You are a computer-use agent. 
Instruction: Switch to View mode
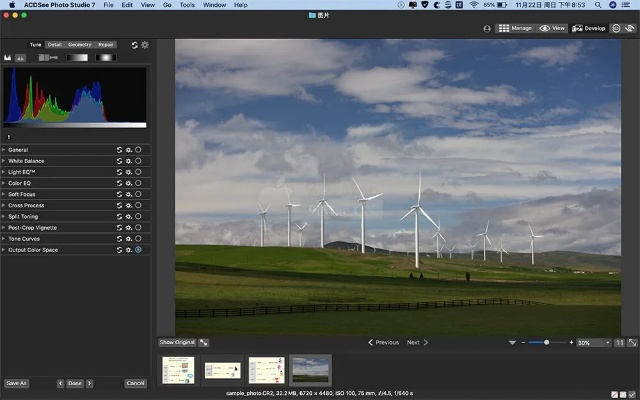click(x=552, y=29)
